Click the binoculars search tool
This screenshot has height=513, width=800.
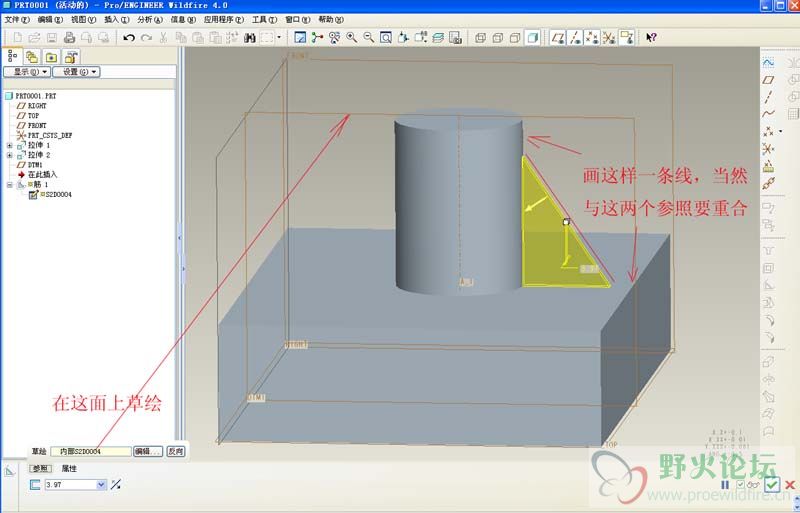pos(249,37)
